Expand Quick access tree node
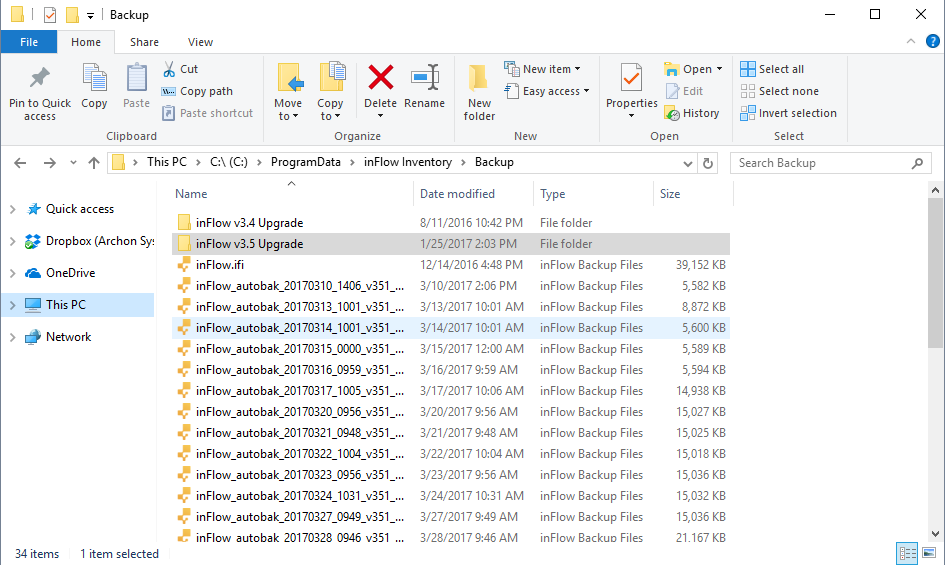 click(x=13, y=209)
